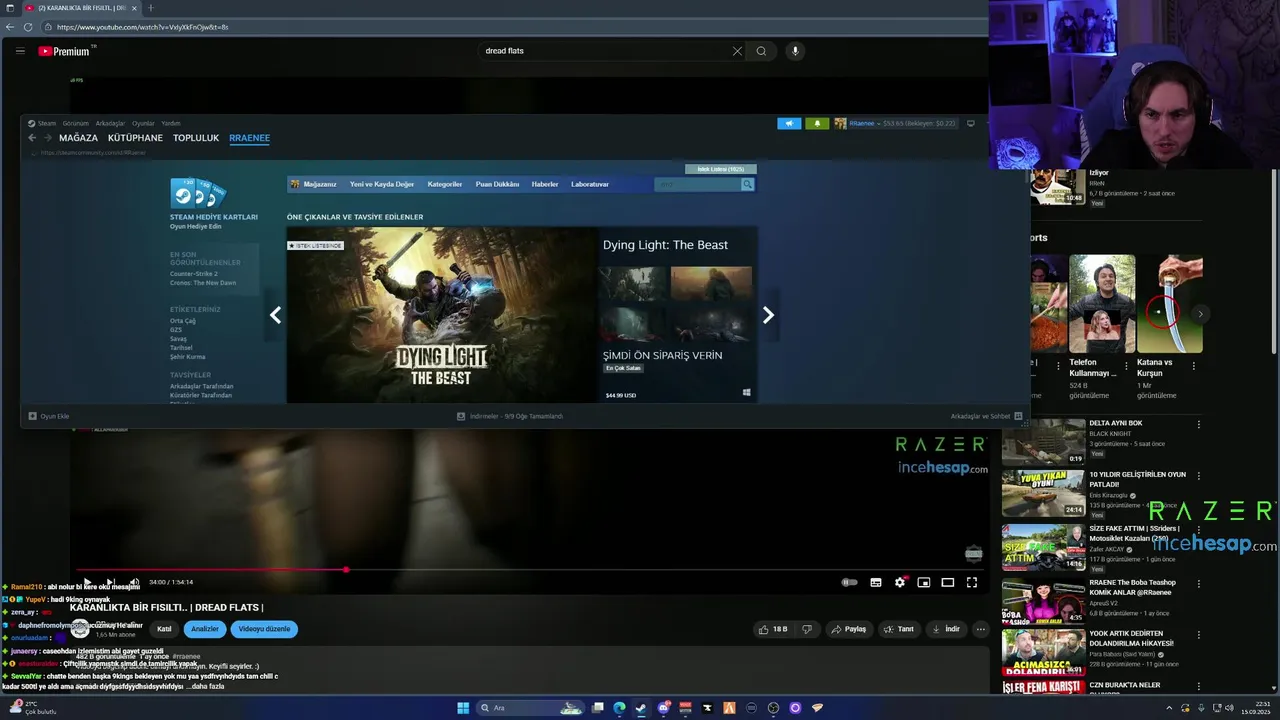
Task: Open Steam Hediye Kartları gift cards image
Action: coord(198,192)
